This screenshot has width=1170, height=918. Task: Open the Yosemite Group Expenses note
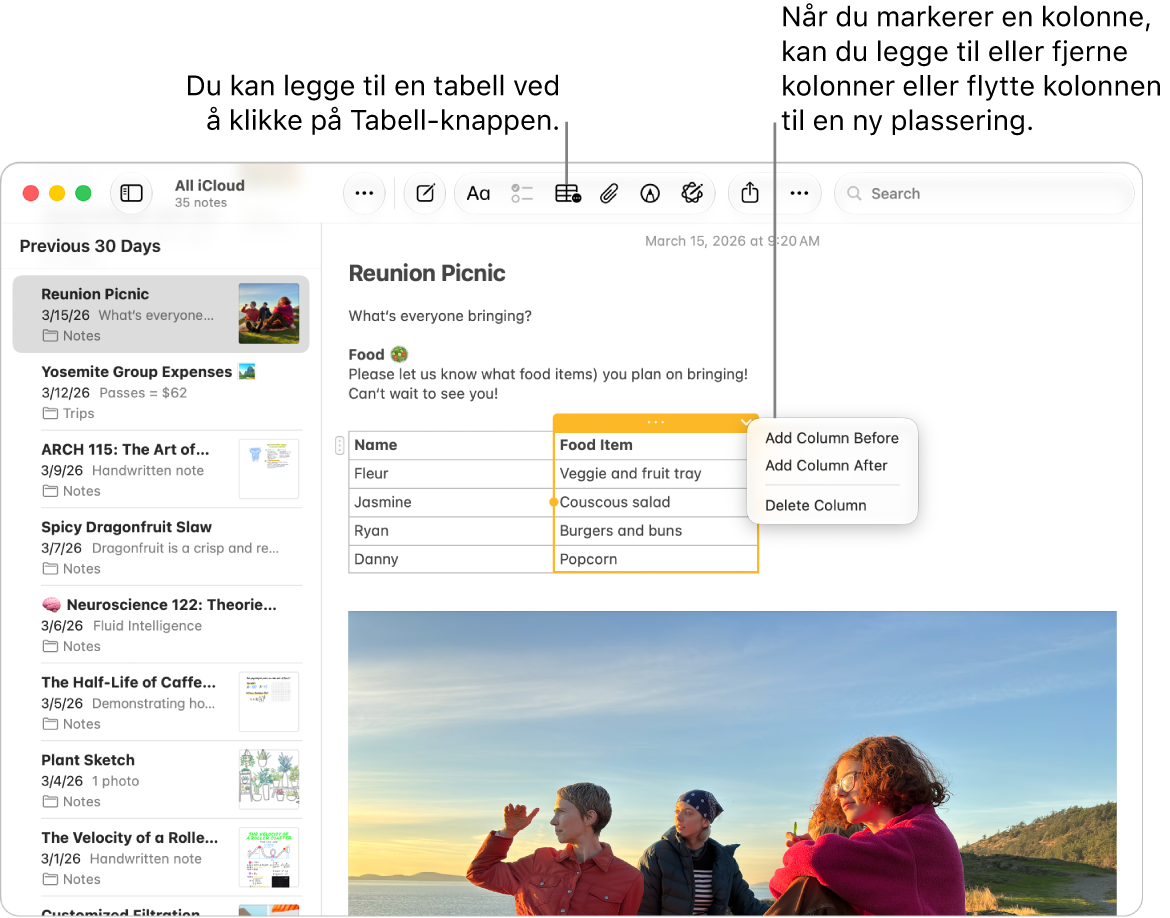pyautogui.click(x=161, y=392)
